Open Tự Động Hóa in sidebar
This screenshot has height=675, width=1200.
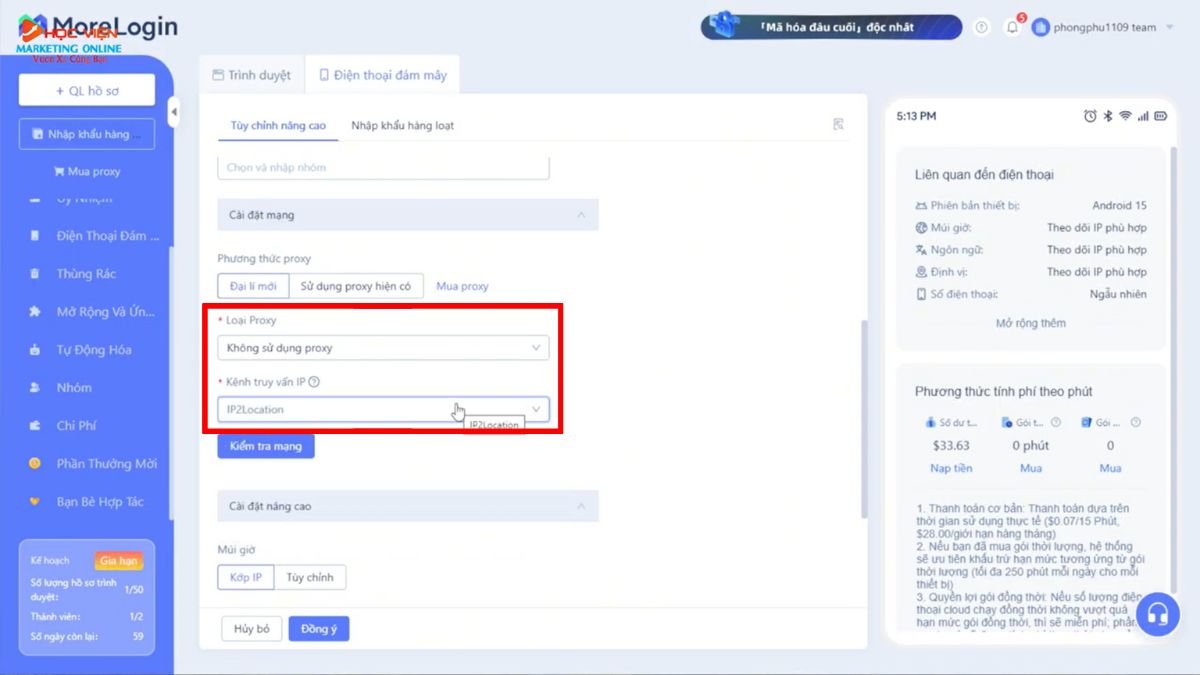coord(93,350)
